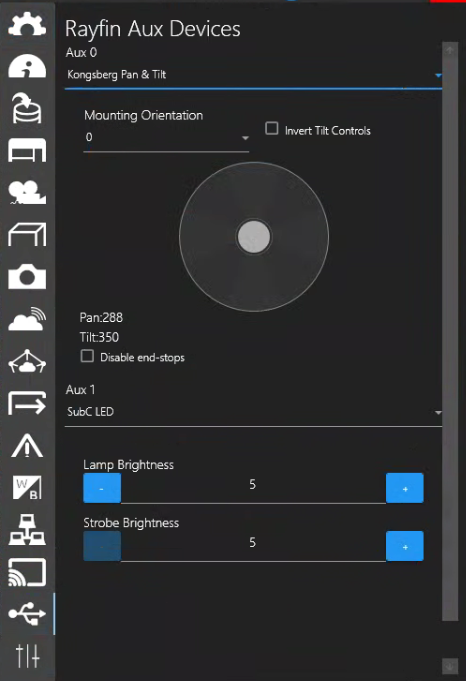Expand the Aux 1 SubC LED dropdown

point(253,412)
